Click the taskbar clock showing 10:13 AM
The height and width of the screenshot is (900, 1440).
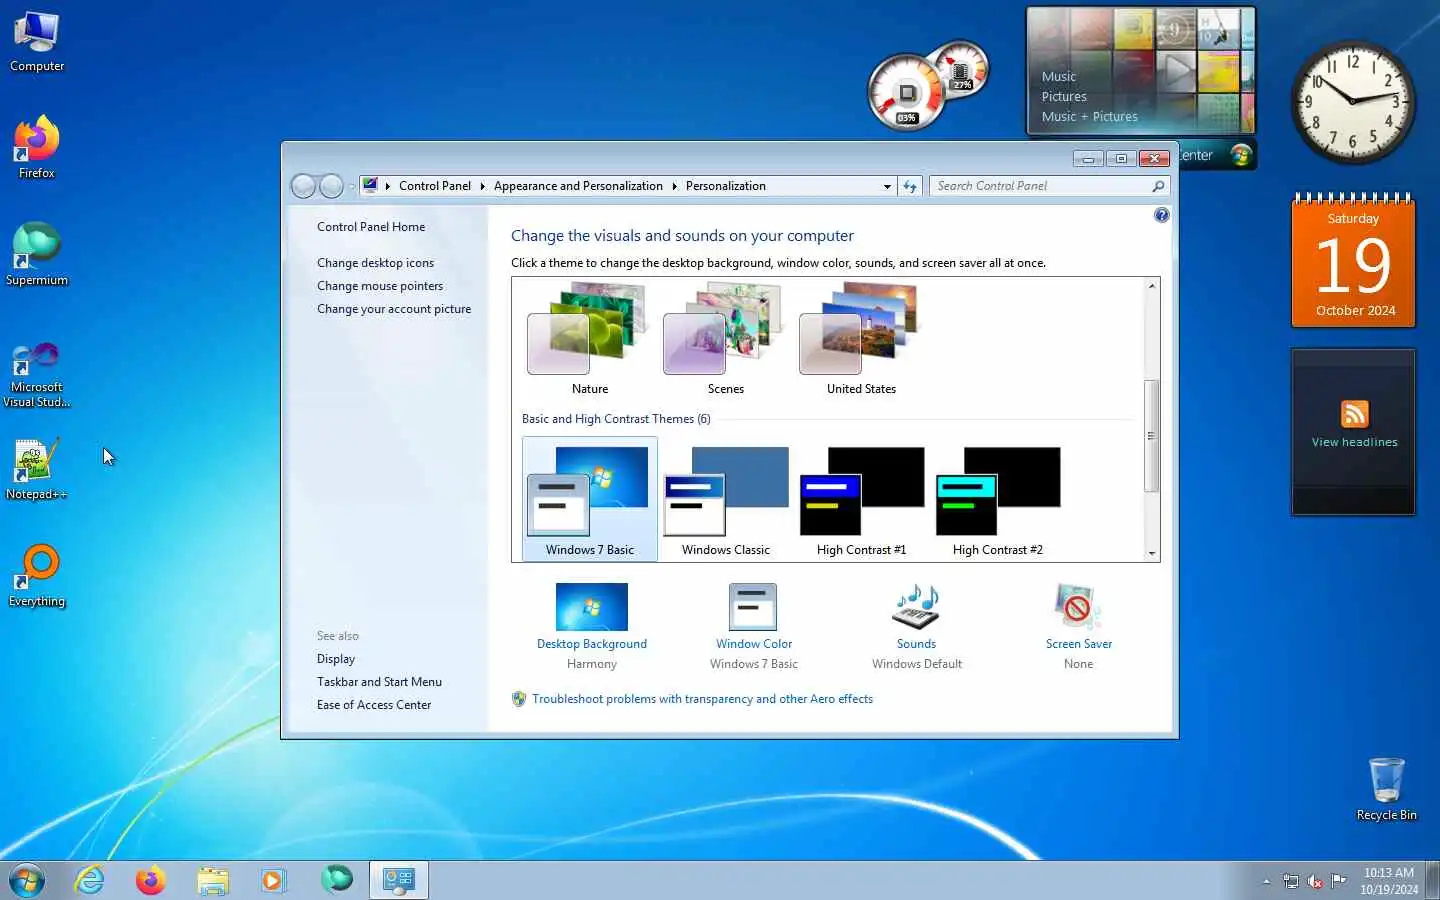point(1388,881)
